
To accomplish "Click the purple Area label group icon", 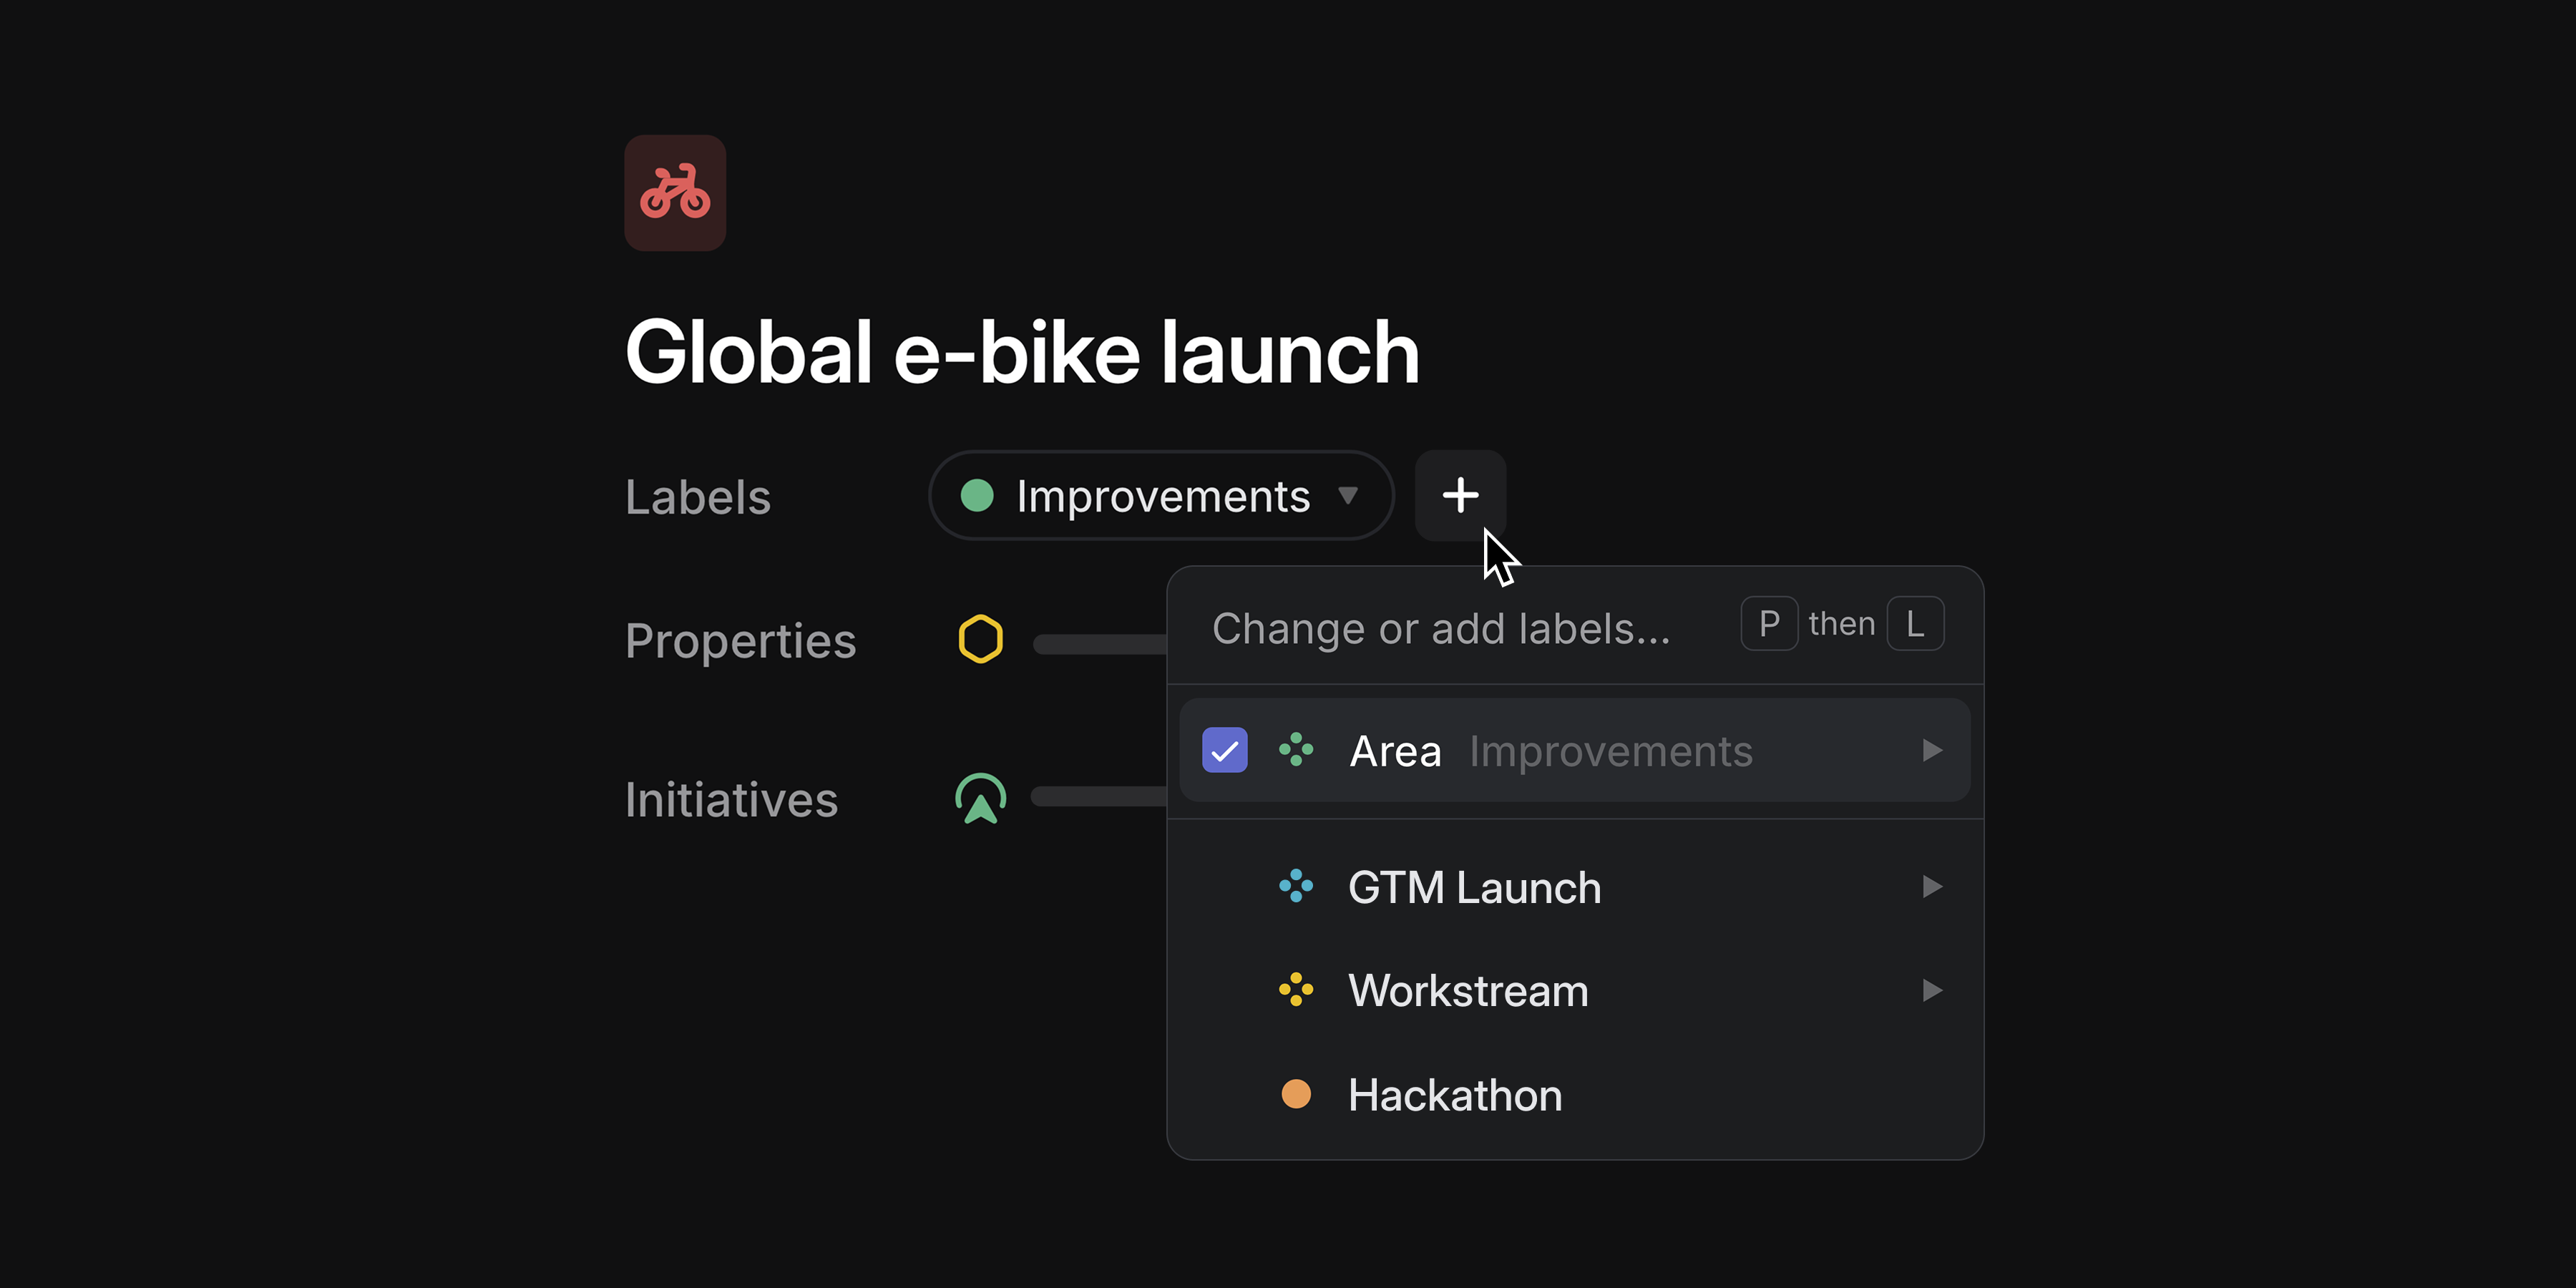I will 1296,750.
